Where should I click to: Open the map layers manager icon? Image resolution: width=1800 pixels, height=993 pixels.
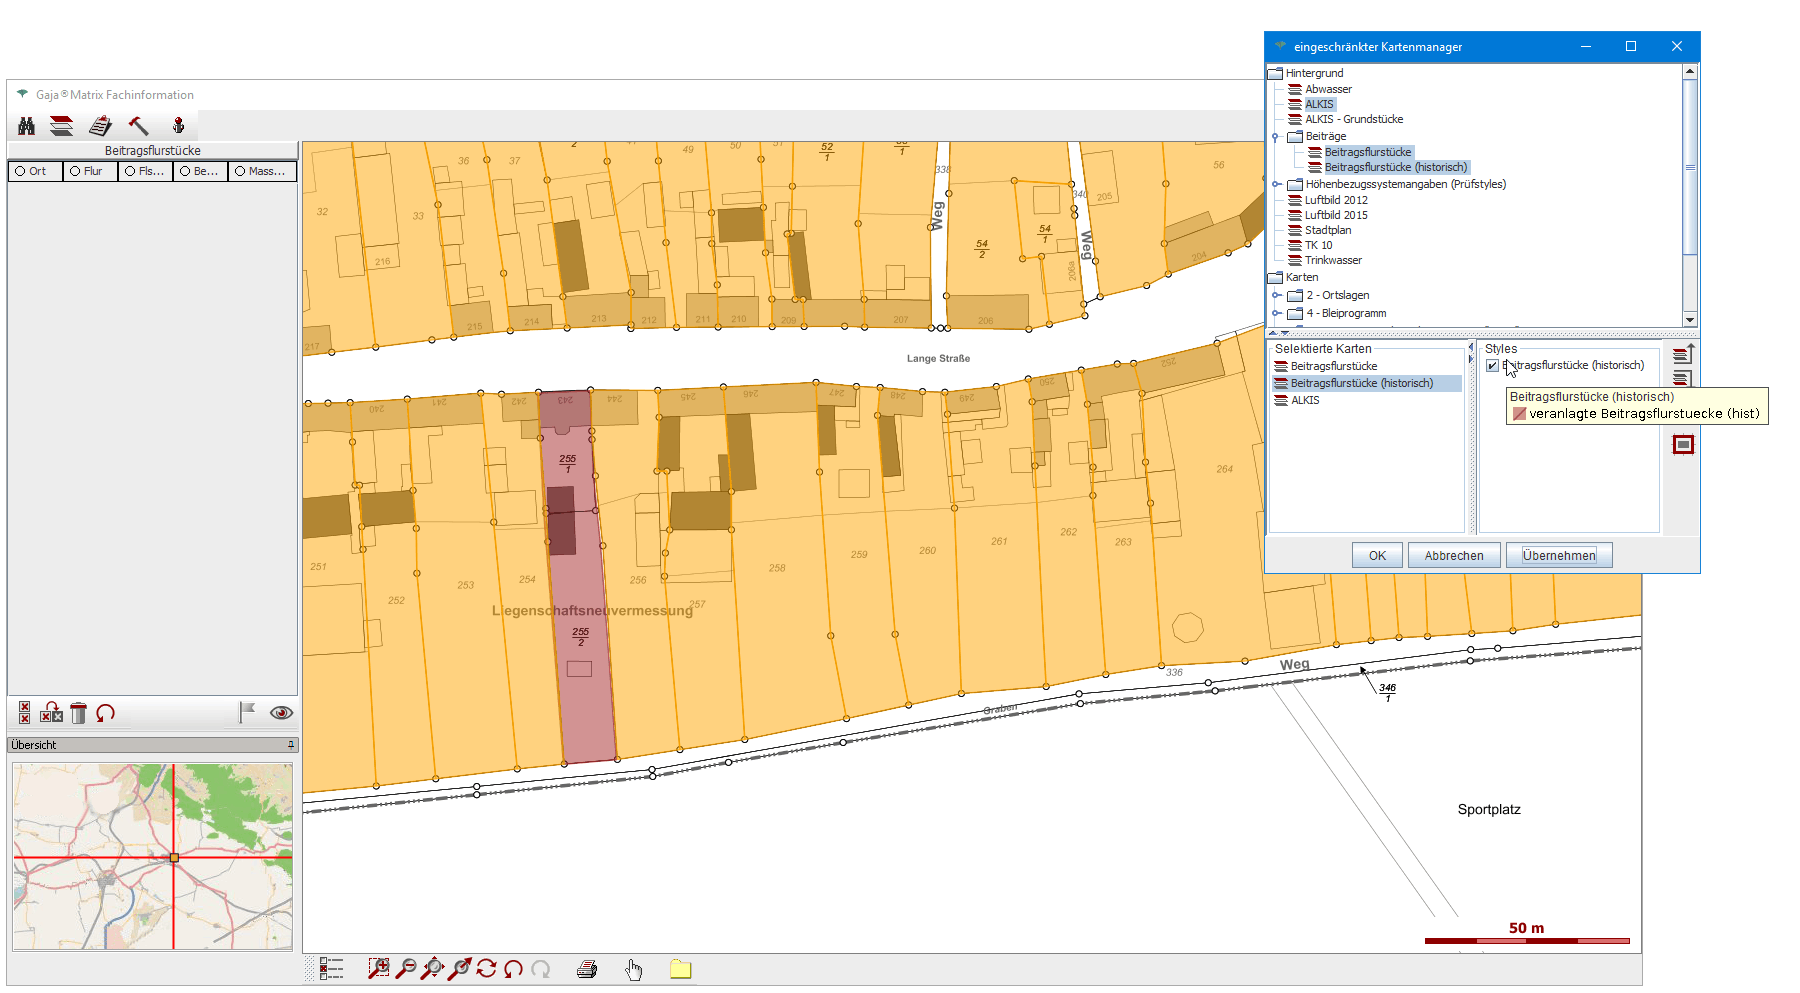(x=62, y=126)
